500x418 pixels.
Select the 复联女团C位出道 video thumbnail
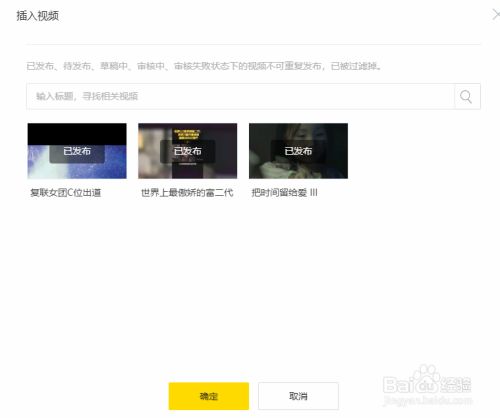click(77, 151)
